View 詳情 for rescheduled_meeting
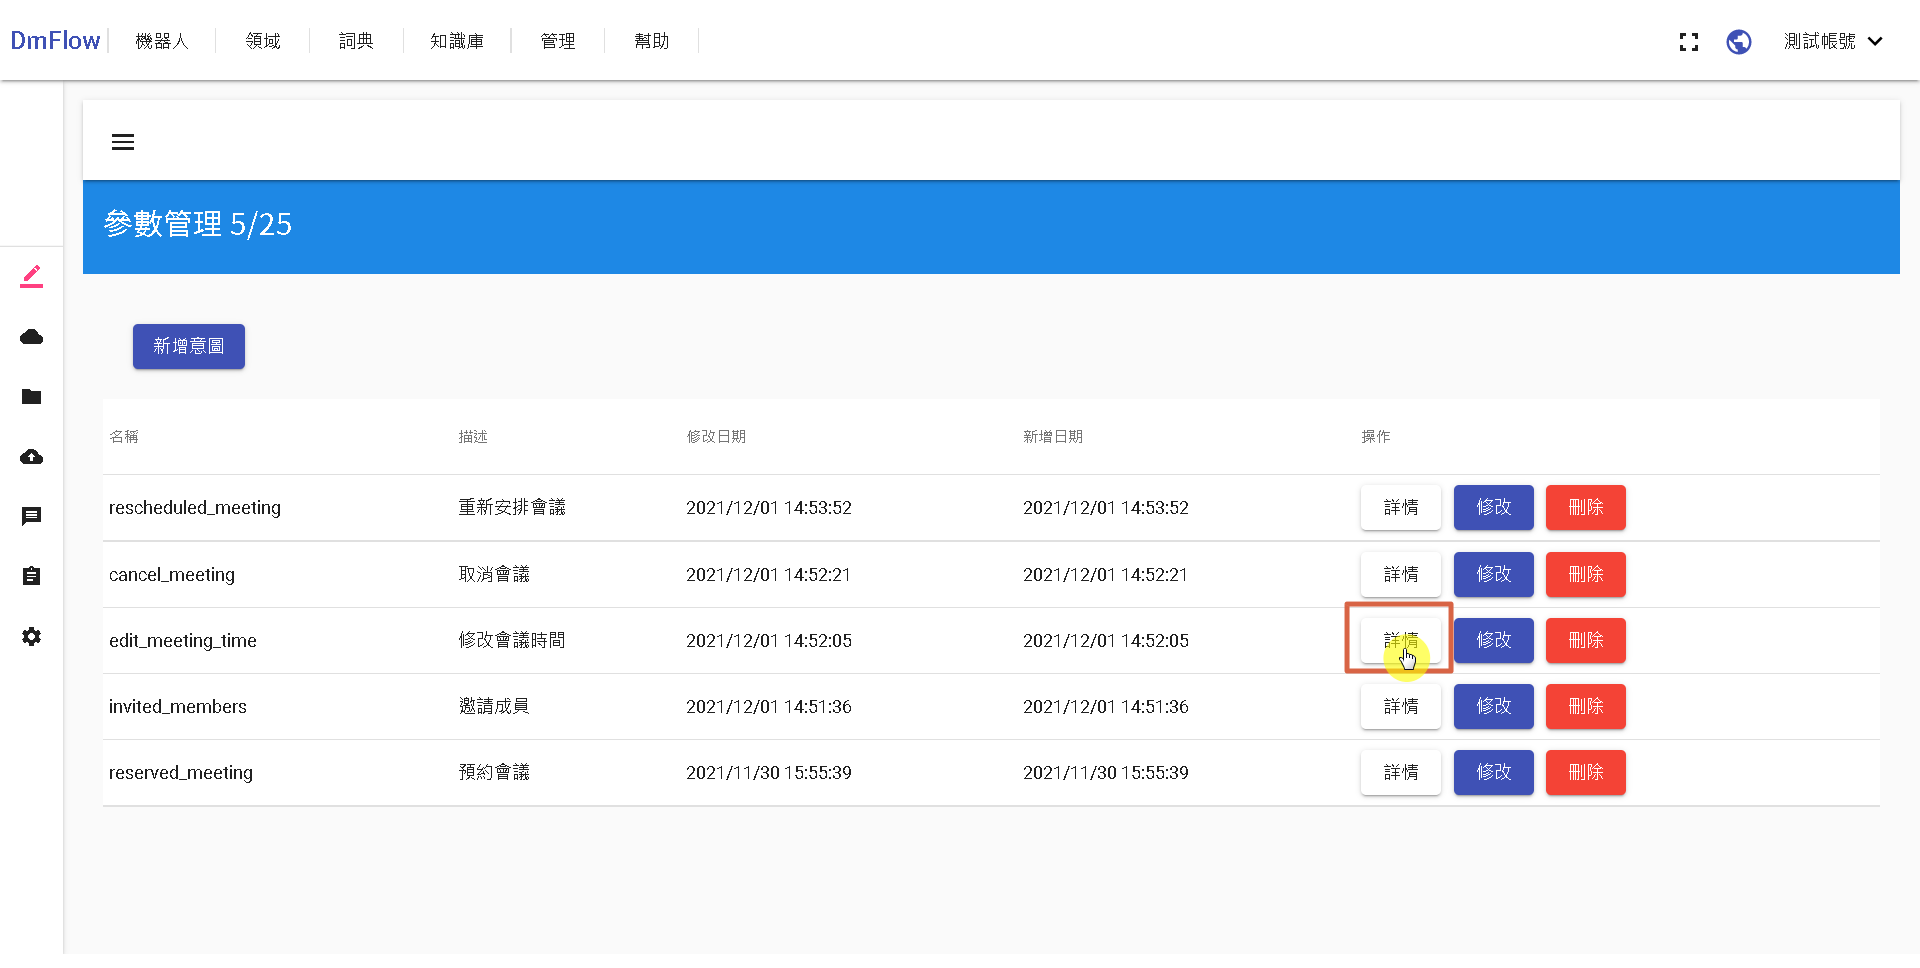The height and width of the screenshot is (968, 1920). point(1401,508)
